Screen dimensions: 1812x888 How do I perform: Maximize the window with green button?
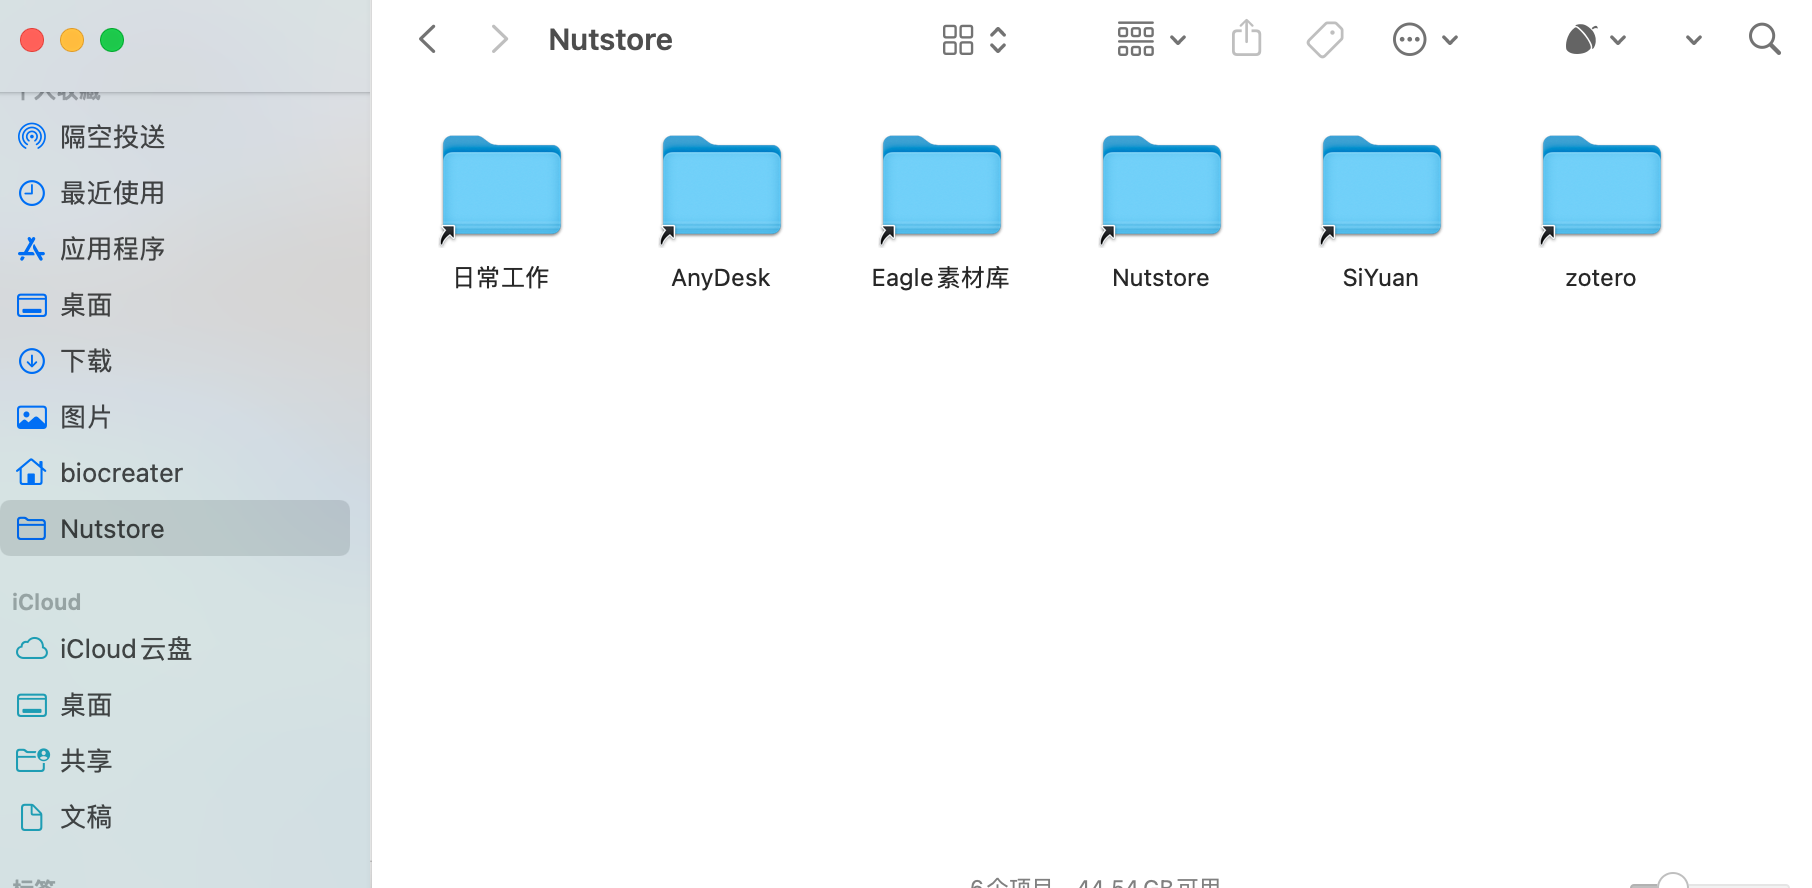(x=112, y=40)
